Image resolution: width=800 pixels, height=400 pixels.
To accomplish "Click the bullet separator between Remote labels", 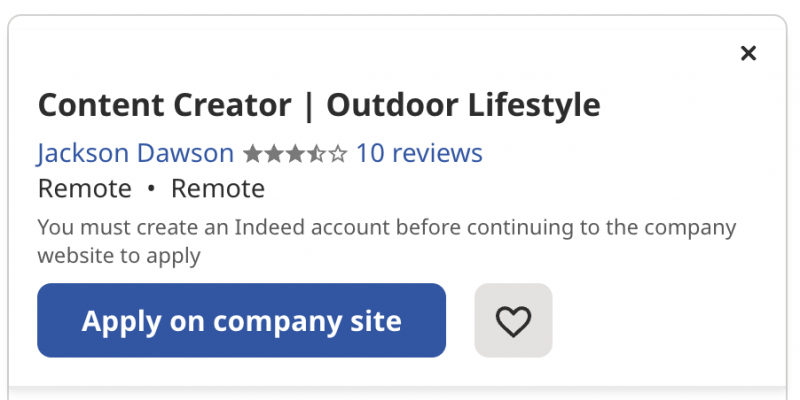I will point(151,188).
